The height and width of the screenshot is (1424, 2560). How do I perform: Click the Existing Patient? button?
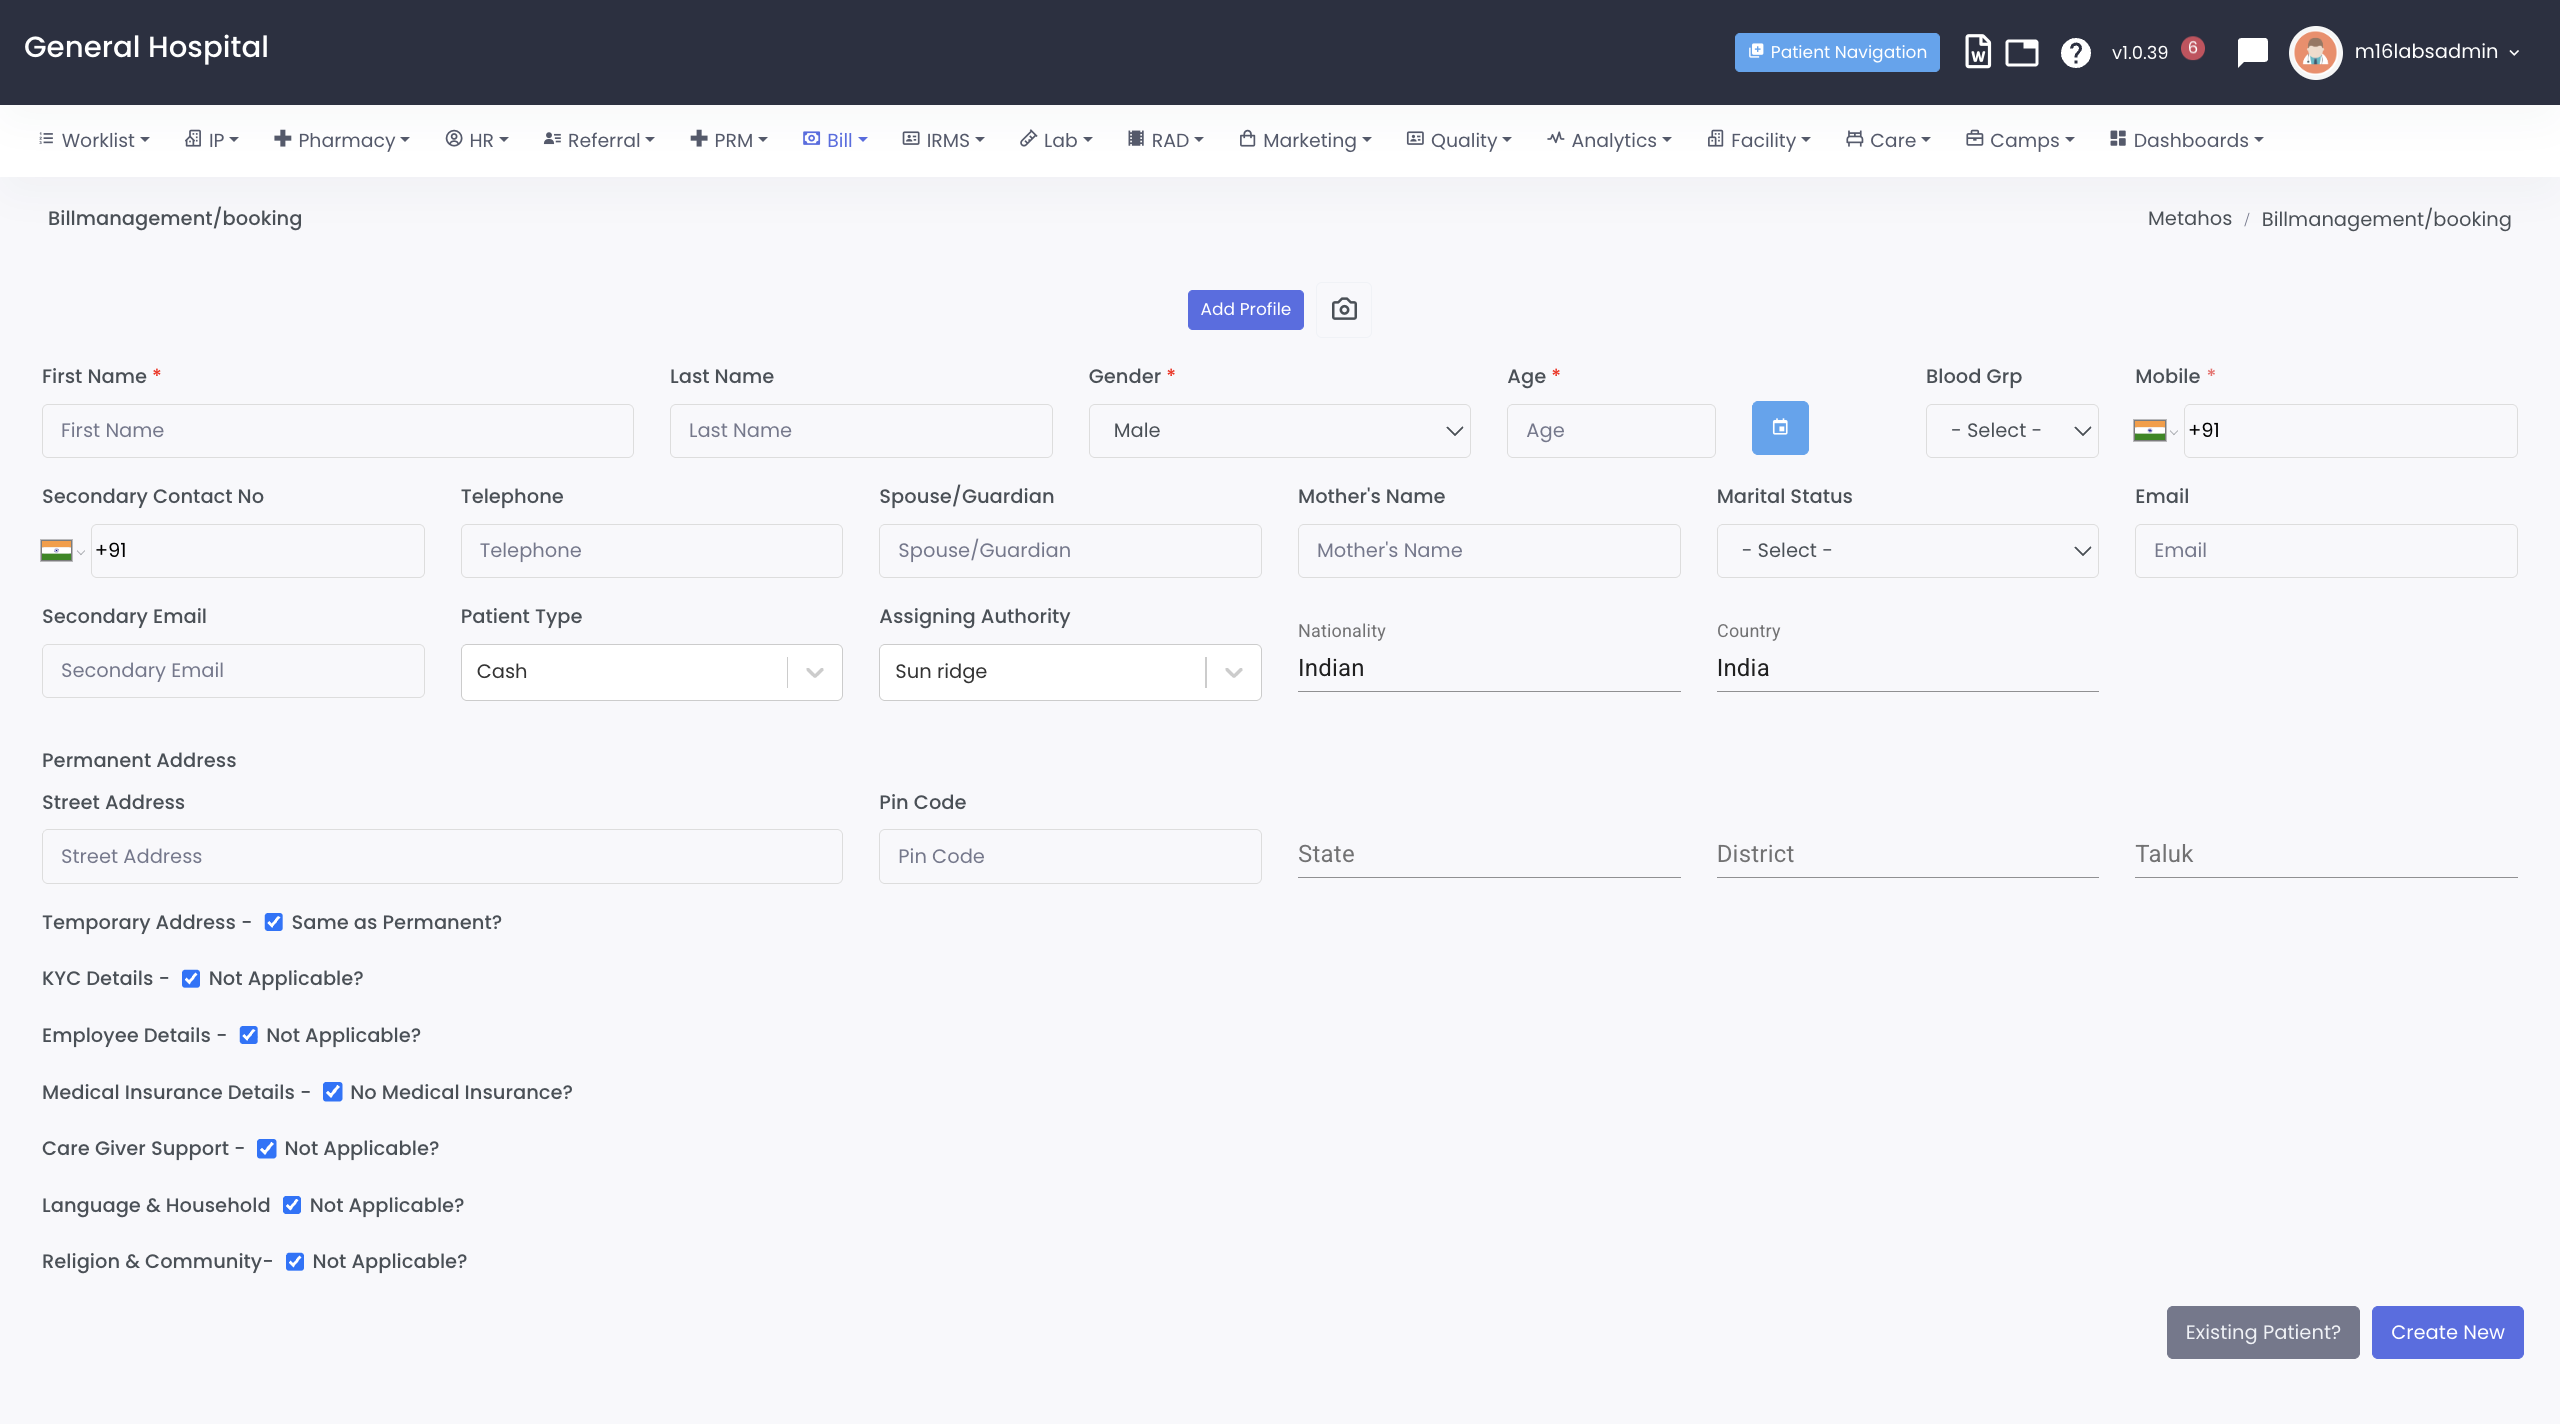click(2262, 1332)
